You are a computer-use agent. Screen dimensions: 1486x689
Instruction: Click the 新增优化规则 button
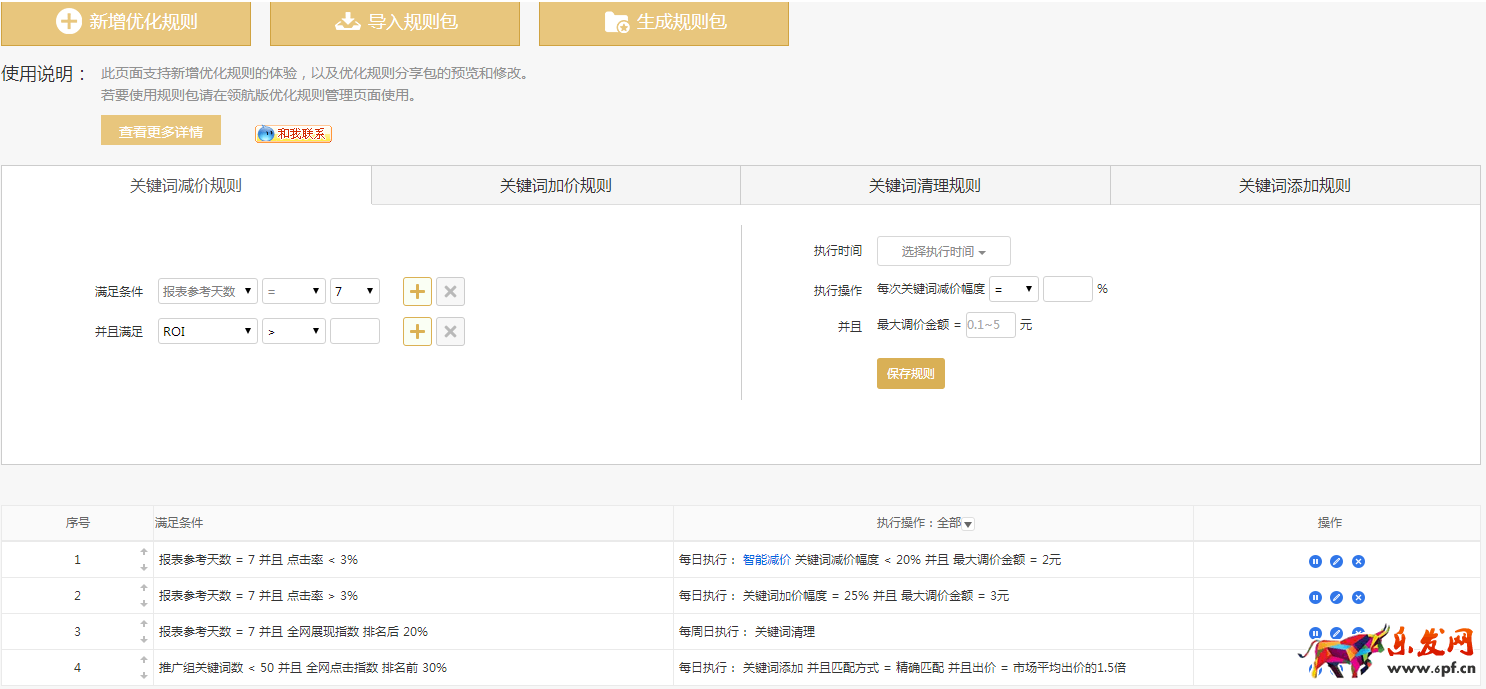[126, 23]
